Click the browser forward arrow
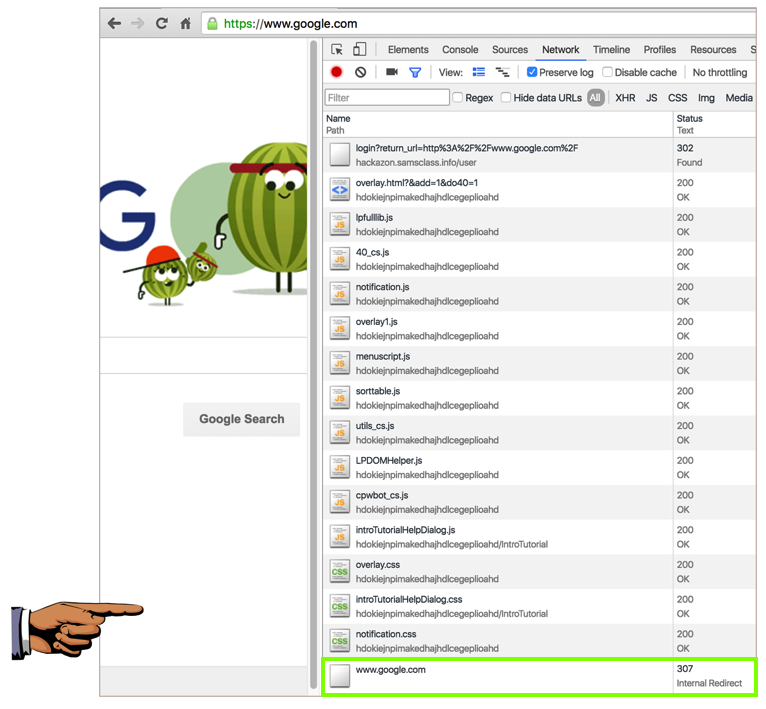This screenshot has height=709, width=766. 138,23
